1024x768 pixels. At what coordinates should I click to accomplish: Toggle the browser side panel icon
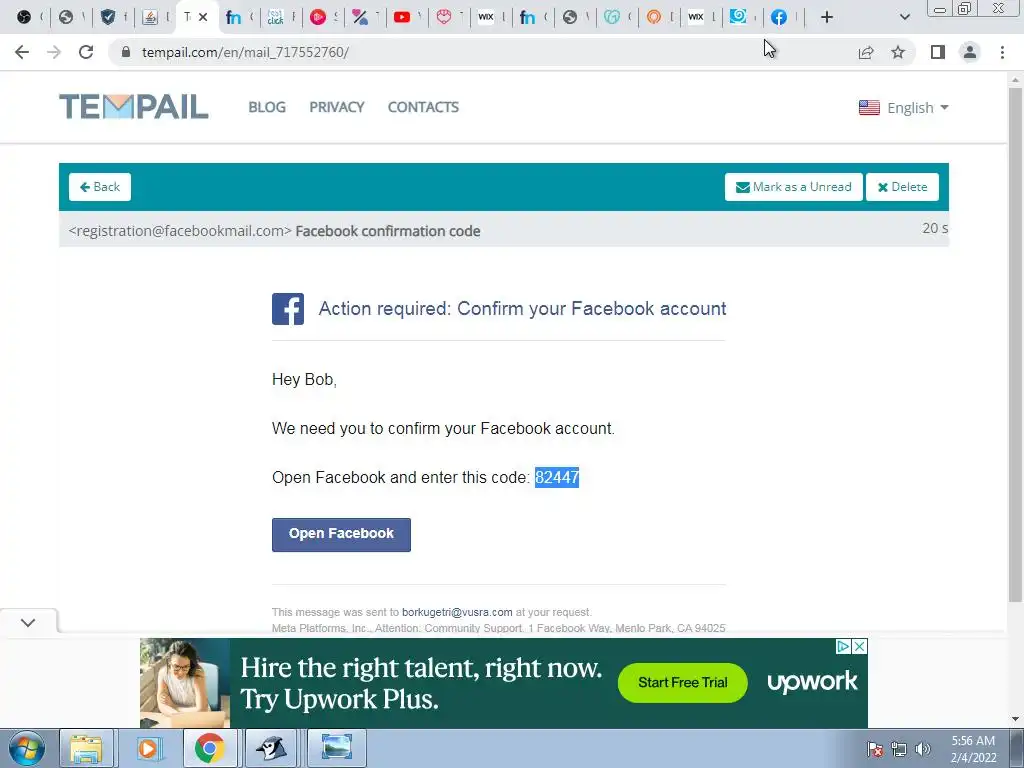(938, 52)
